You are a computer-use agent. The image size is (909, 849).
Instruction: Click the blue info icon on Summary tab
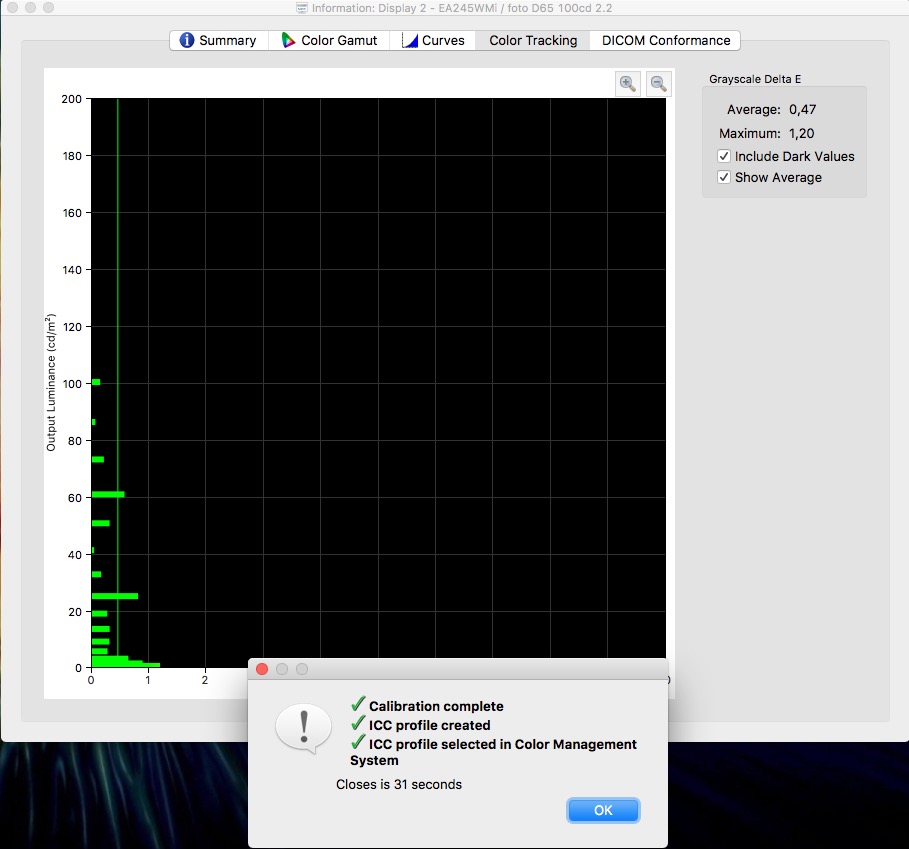[186, 41]
